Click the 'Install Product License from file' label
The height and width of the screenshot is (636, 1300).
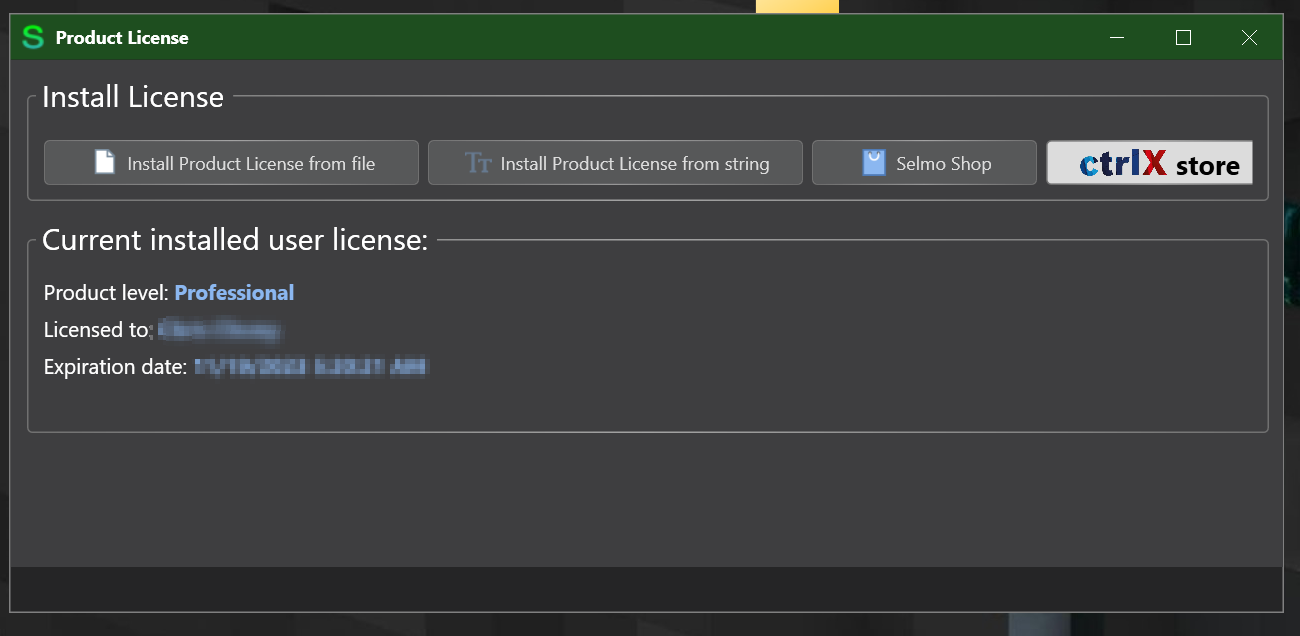point(251,164)
